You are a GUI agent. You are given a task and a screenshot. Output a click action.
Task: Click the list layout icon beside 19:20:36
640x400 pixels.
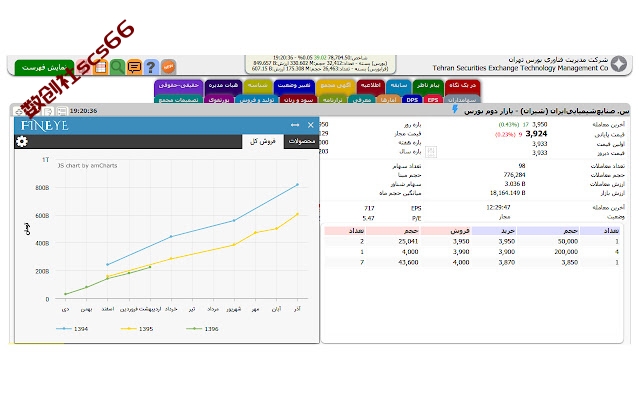[x=62, y=111]
